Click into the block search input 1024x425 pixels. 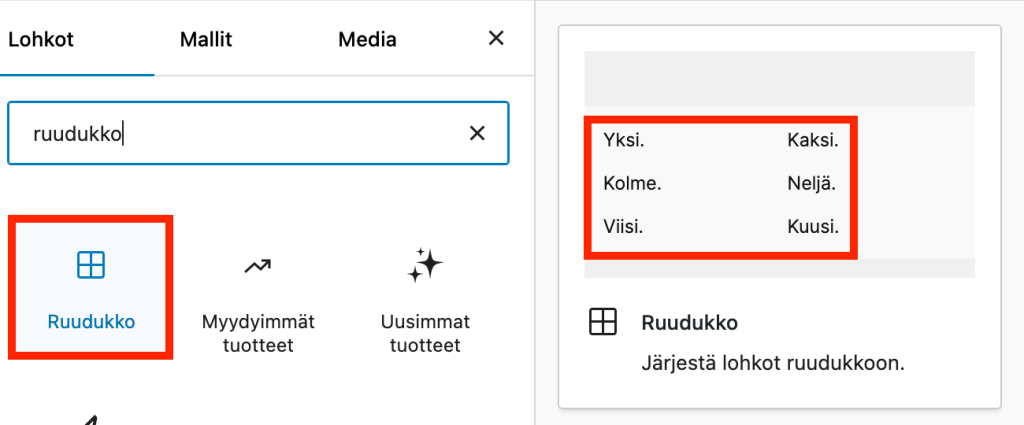[258, 133]
